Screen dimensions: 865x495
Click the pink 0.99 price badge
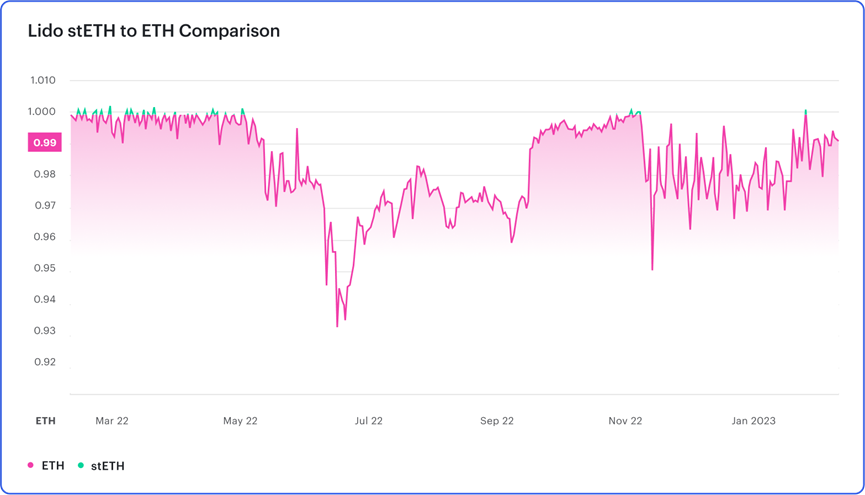(x=45, y=143)
